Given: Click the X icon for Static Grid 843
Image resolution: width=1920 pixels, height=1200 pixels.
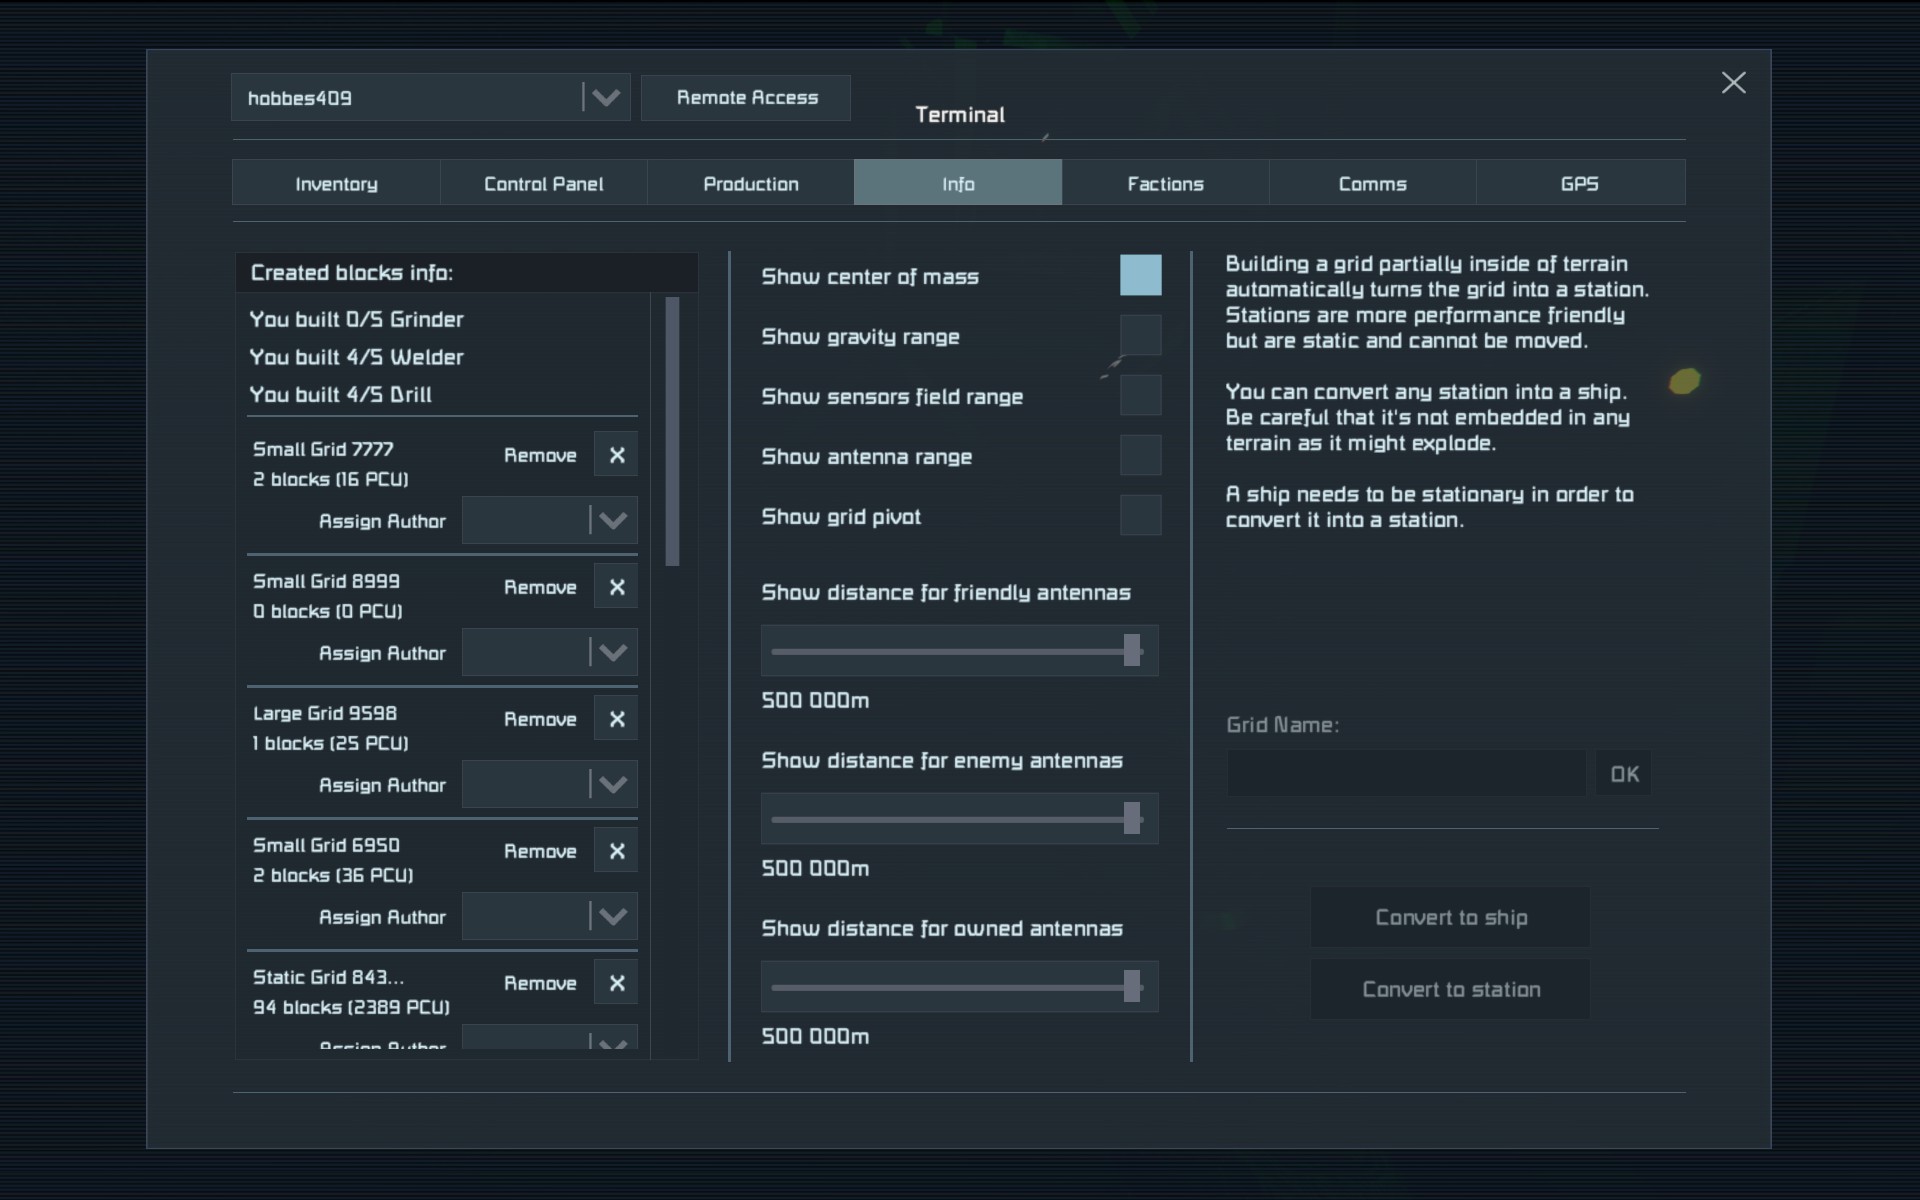Looking at the screenshot, I should tap(616, 983).
